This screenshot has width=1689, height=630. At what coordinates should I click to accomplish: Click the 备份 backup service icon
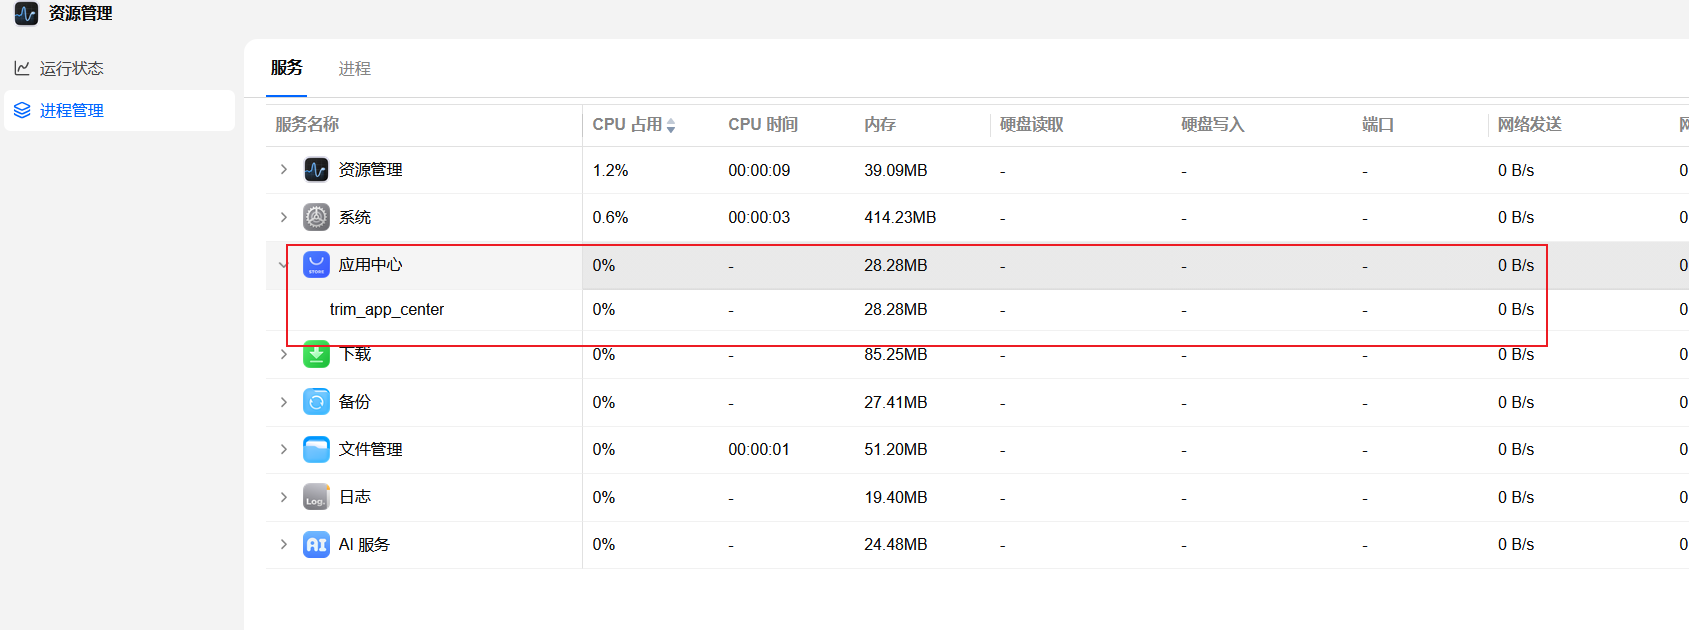(316, 402)
